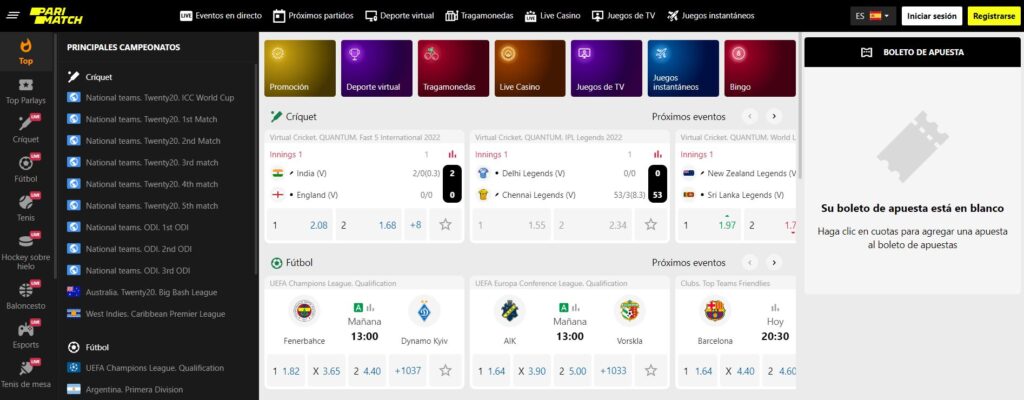Open the ES language dropdown
1024x400 pixels.
[872, 16]
